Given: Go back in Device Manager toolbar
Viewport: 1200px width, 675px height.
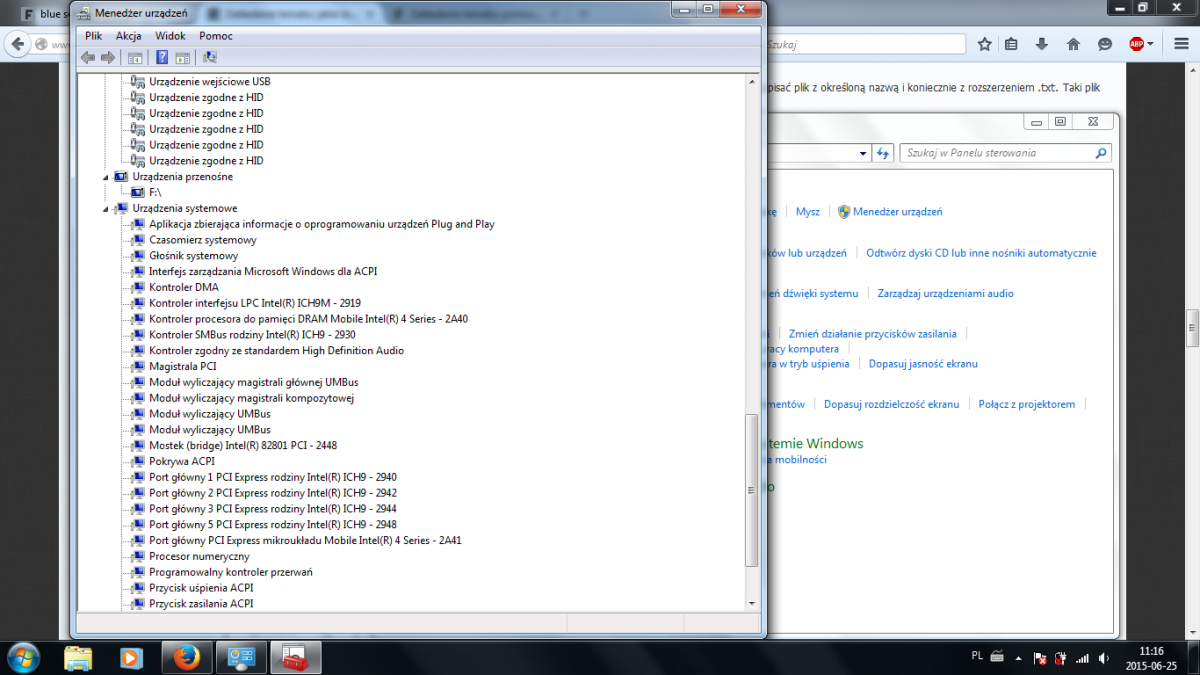Looking at the screenshot, I should pos(89,58).
